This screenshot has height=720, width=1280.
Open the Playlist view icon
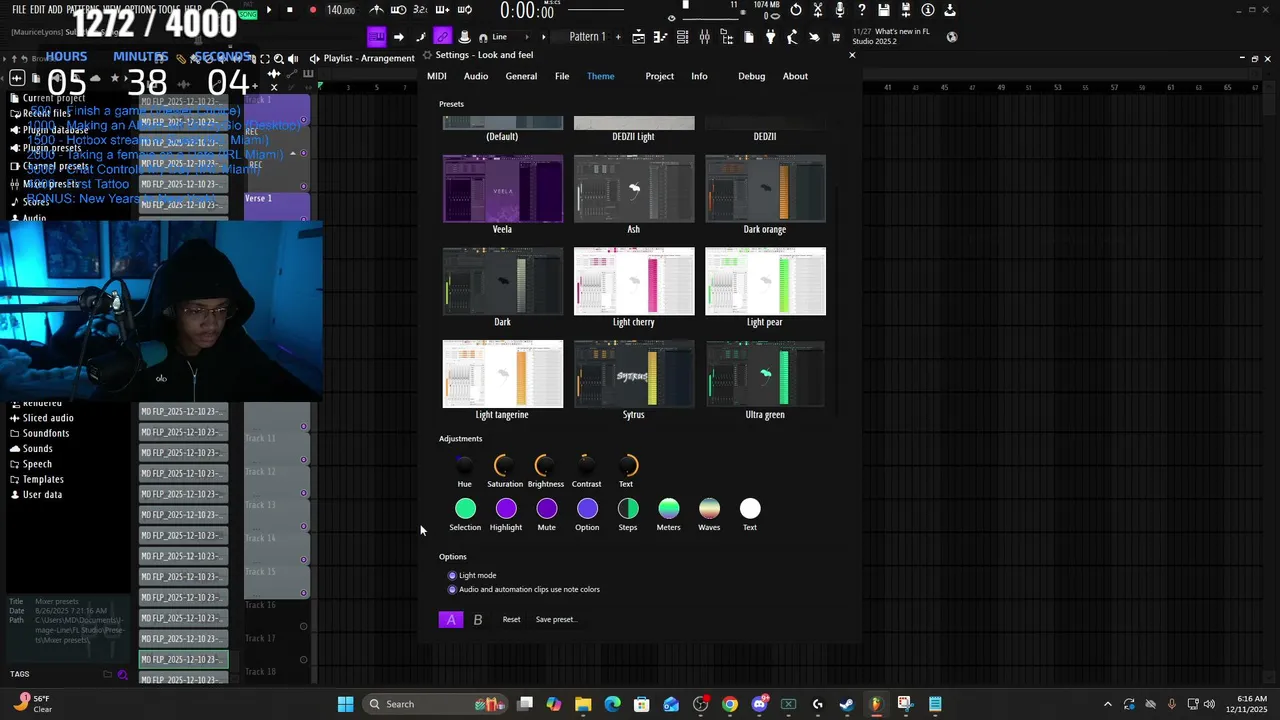[x=639, y=37]
